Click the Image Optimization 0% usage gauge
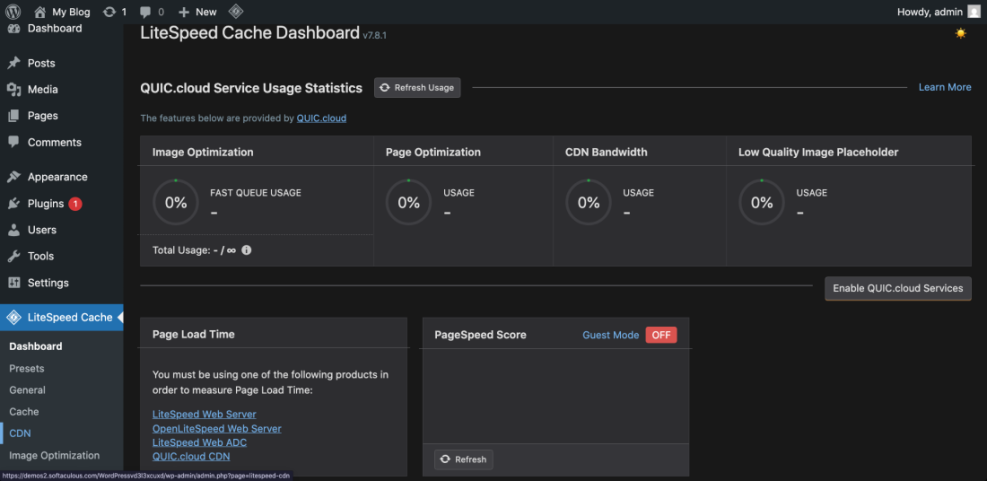Viewport: 987px width, 481px height. (x=176, y=202)
